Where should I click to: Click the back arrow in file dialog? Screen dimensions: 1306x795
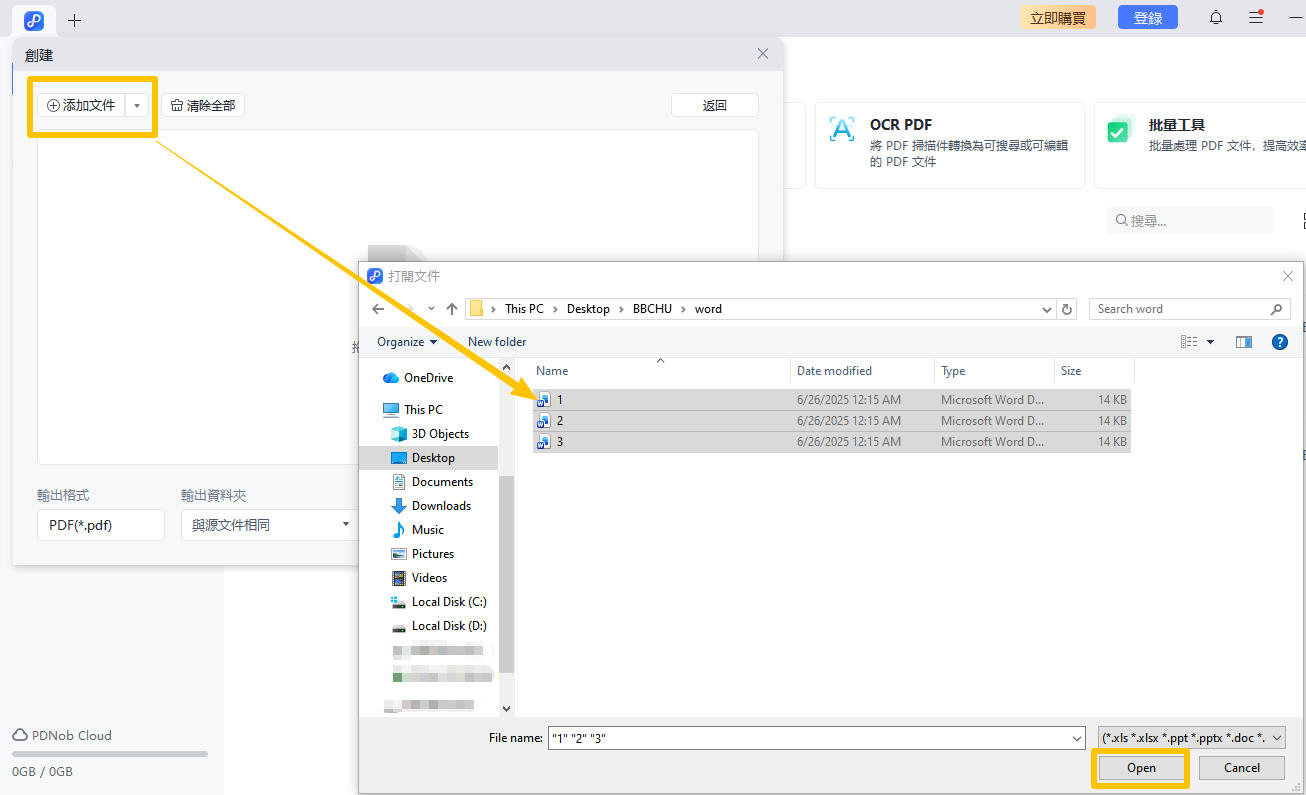[378, 309]
